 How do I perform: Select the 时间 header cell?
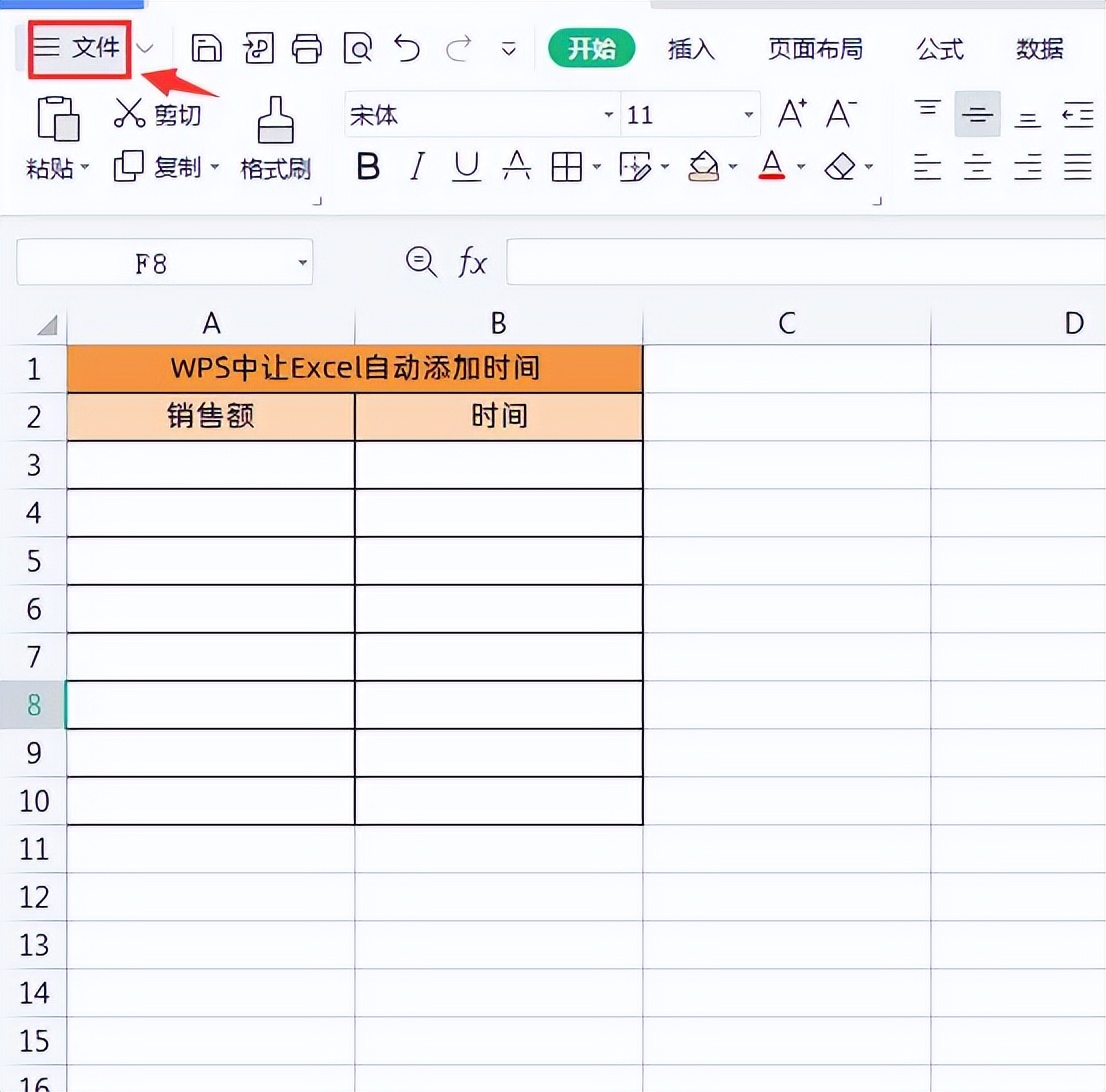pos(499,416)
